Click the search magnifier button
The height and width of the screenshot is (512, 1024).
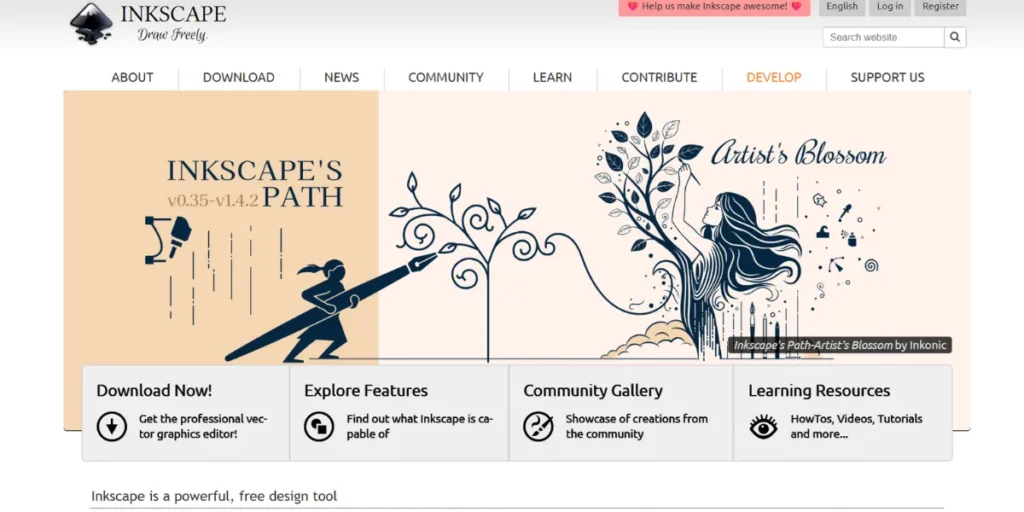tap(955, 37)
